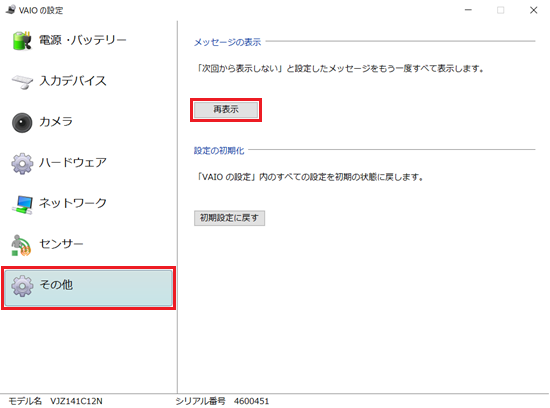Switch to the カメラ settings
Viewport: 550px width, 408px height.
(x=56, y=121)
